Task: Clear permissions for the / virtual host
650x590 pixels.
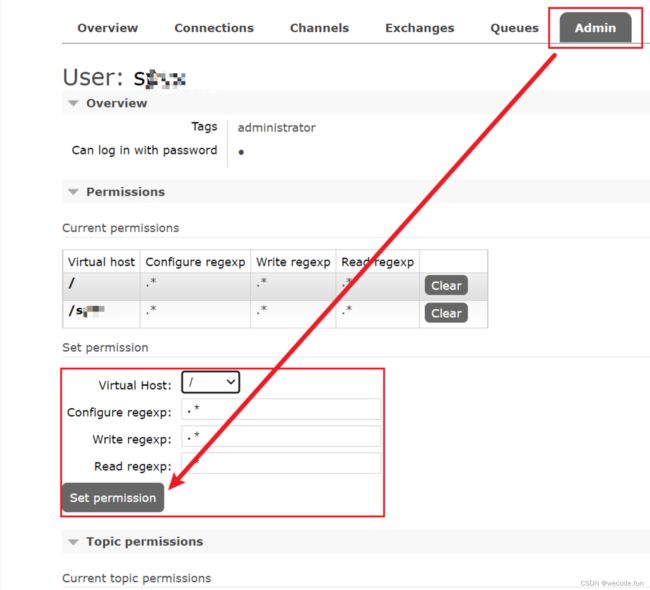Action: click(x=446, y=285)
